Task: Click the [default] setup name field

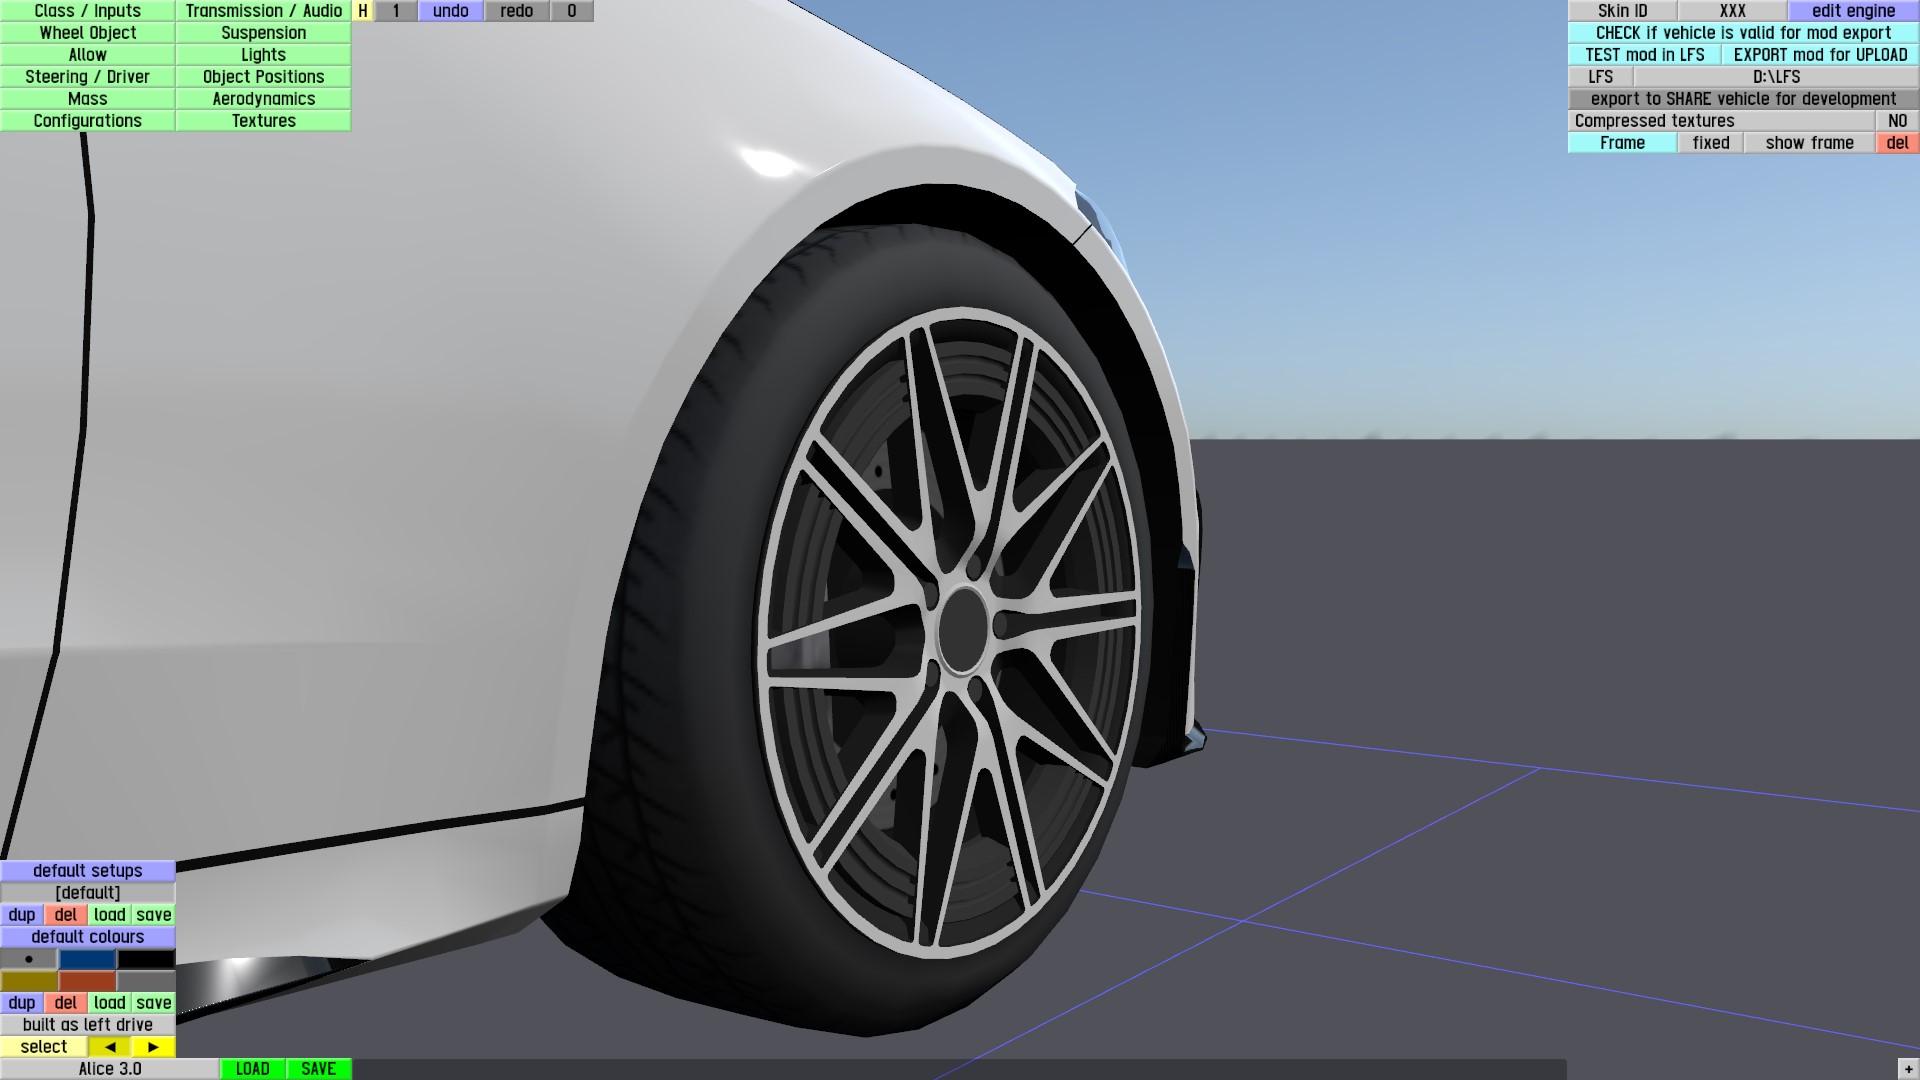Action: 88,893
